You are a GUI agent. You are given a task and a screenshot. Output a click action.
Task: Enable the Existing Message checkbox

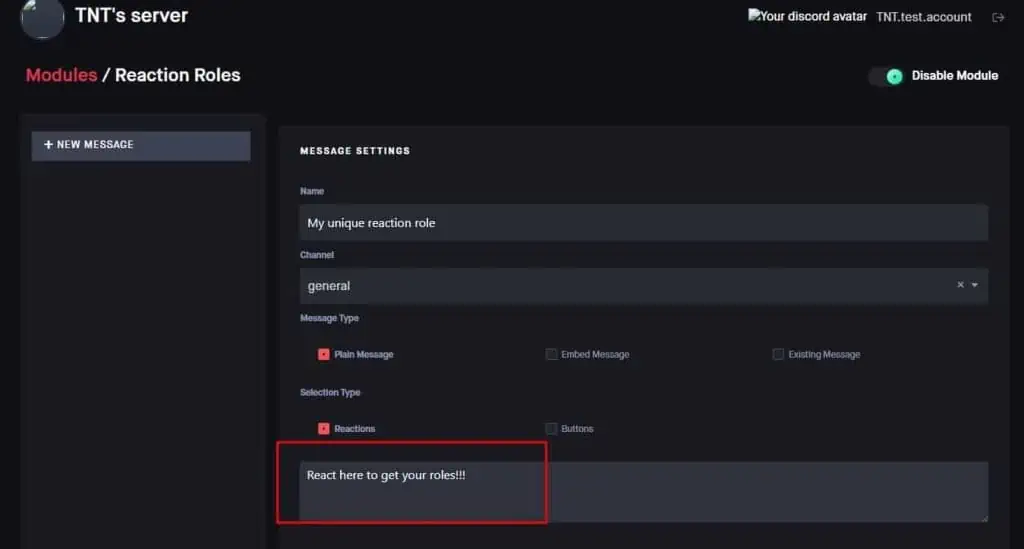[778, 354]
